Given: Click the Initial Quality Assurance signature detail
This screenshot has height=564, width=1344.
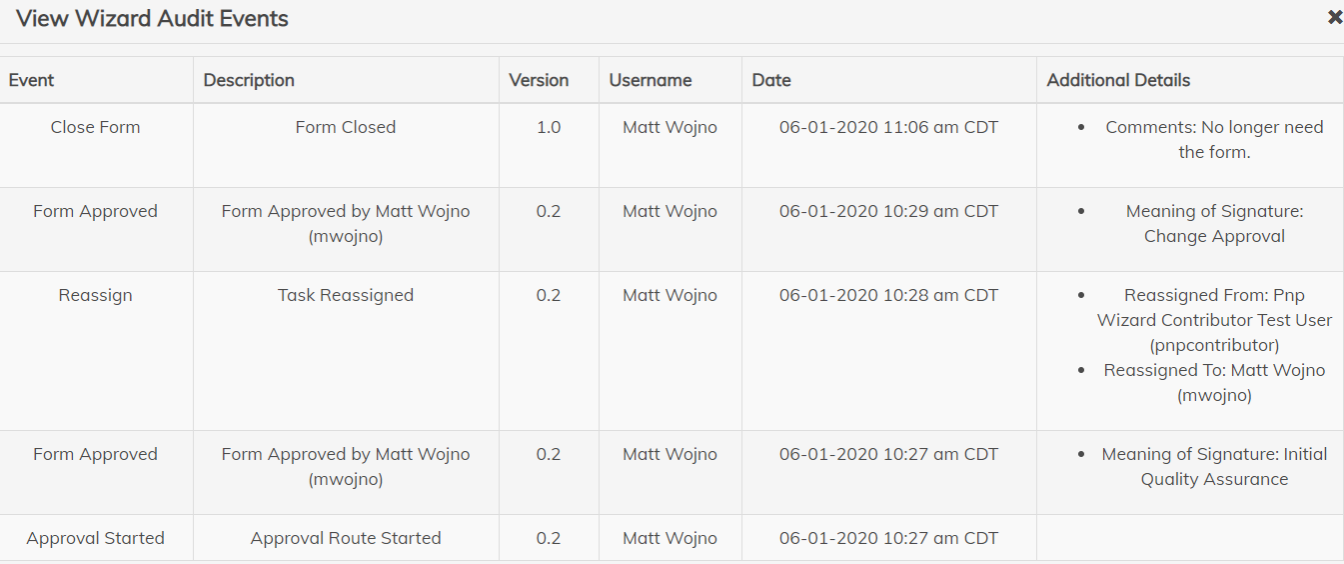Looking at the screenshot, I should (1214, 467).
